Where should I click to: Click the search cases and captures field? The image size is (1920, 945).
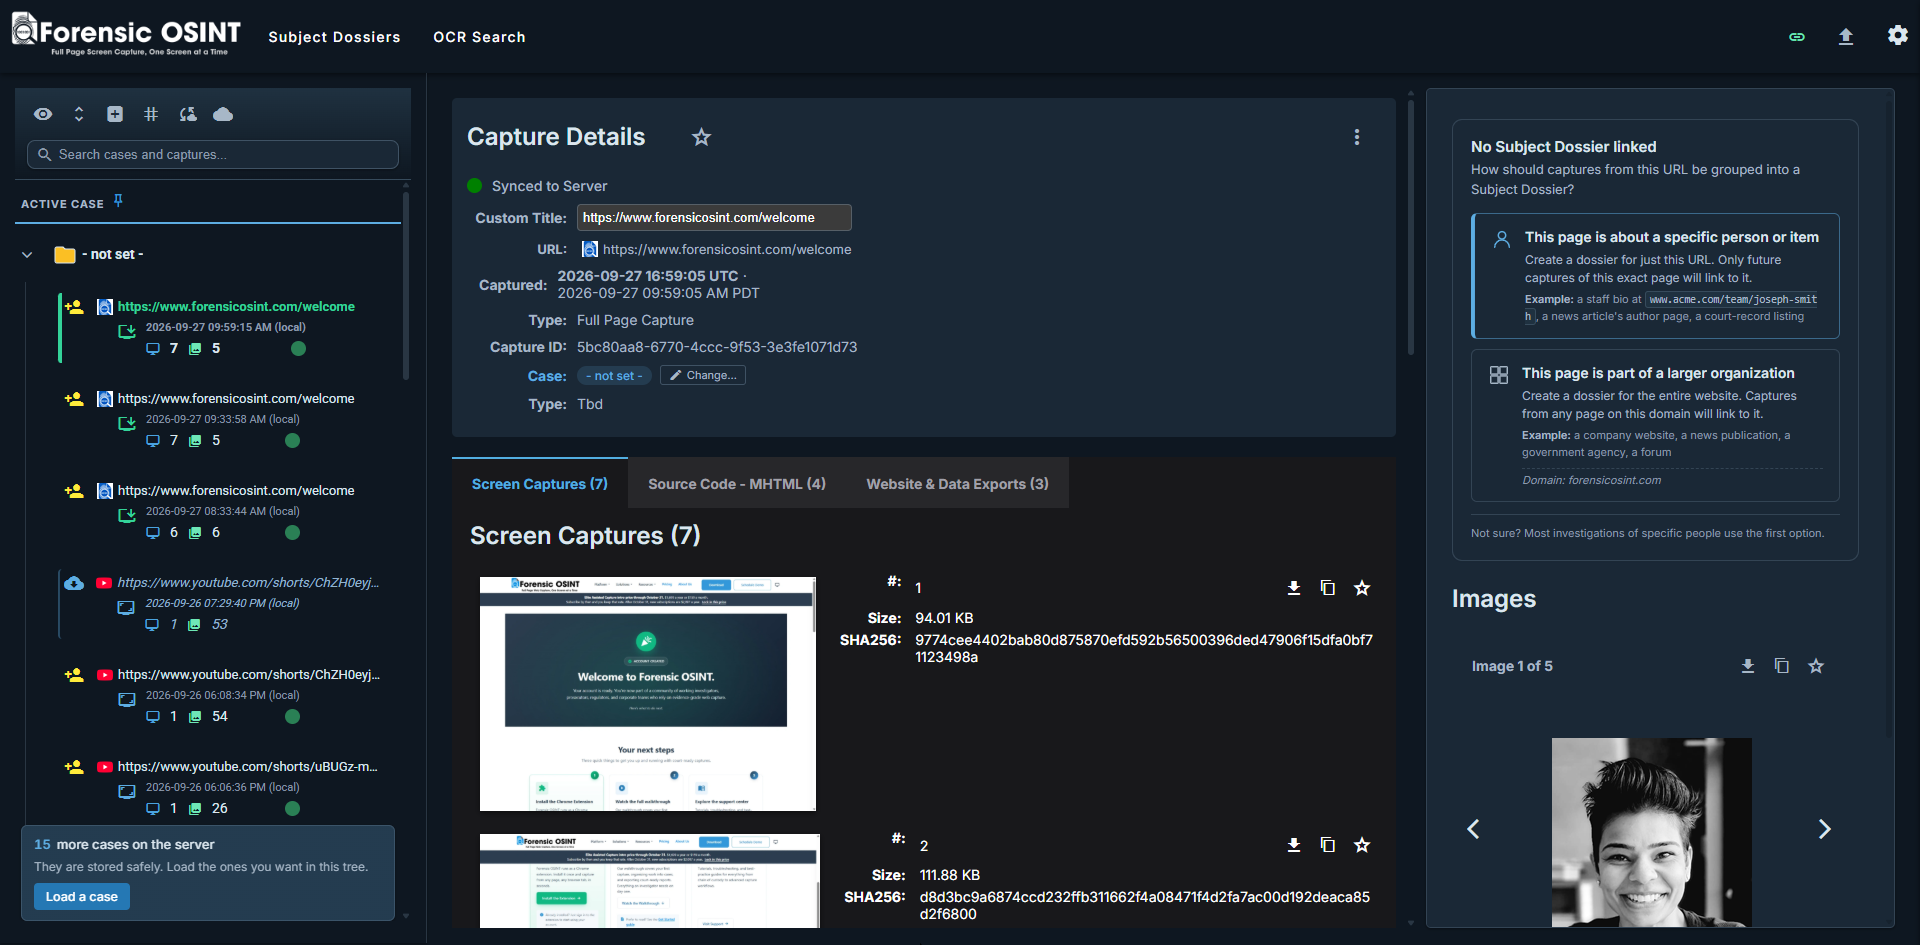213,155
